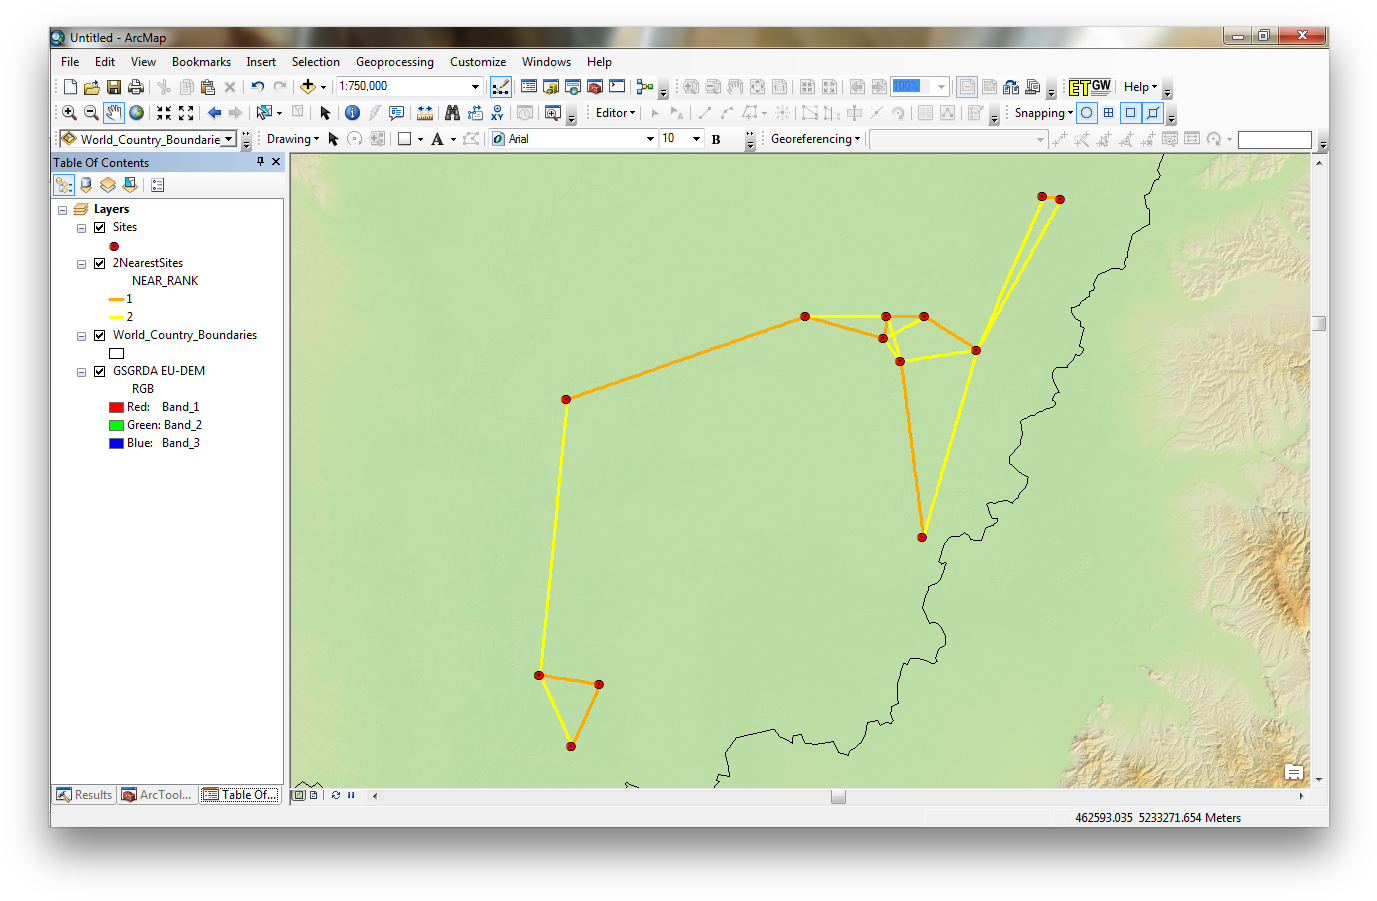Click the Full Extent globe icon
Screen dimensions: 1377x901
click(x=136, y=112)
